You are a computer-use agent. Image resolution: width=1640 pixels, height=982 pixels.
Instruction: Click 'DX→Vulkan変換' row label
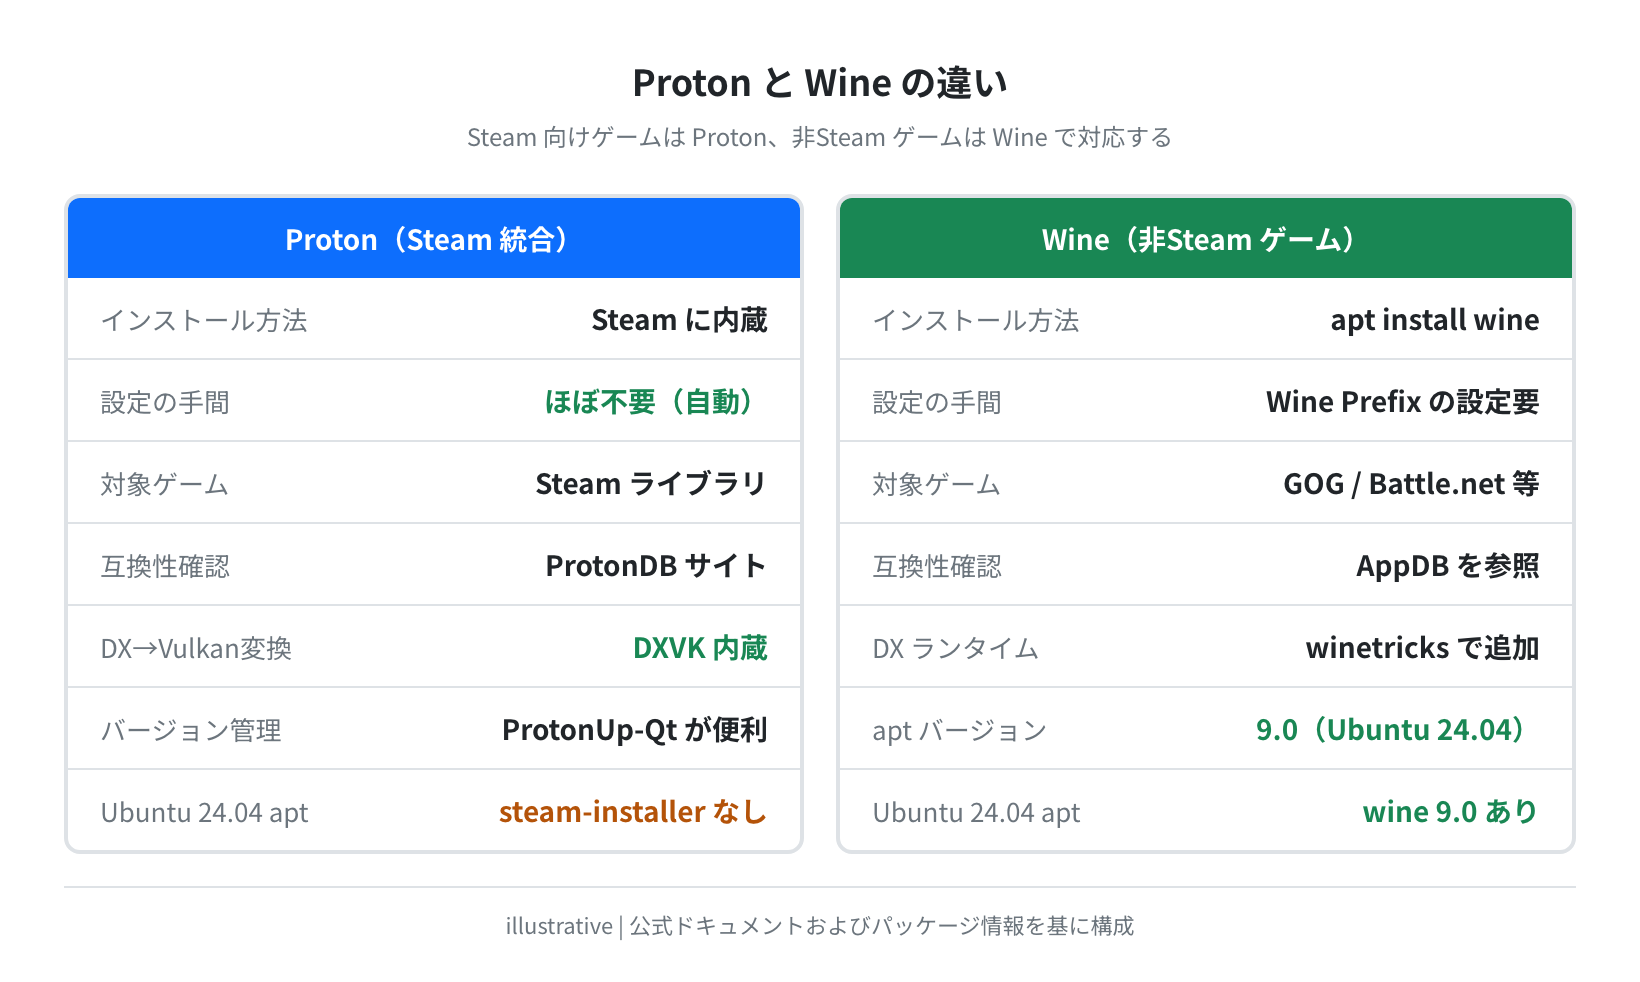point(196,648)
